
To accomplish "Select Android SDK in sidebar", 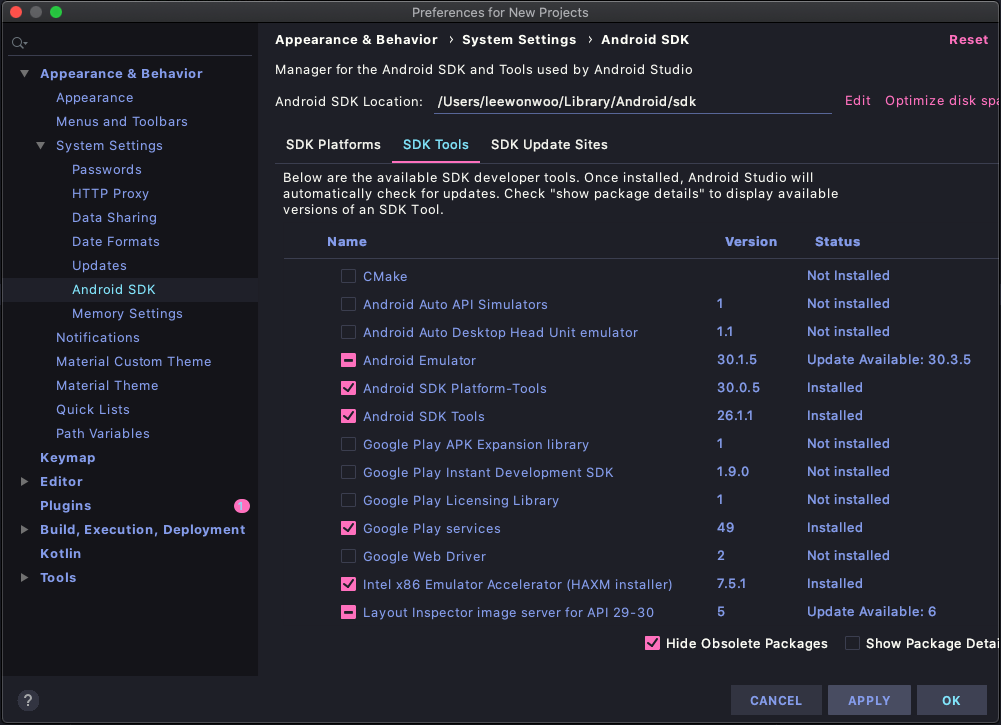I will pos(114,290).
